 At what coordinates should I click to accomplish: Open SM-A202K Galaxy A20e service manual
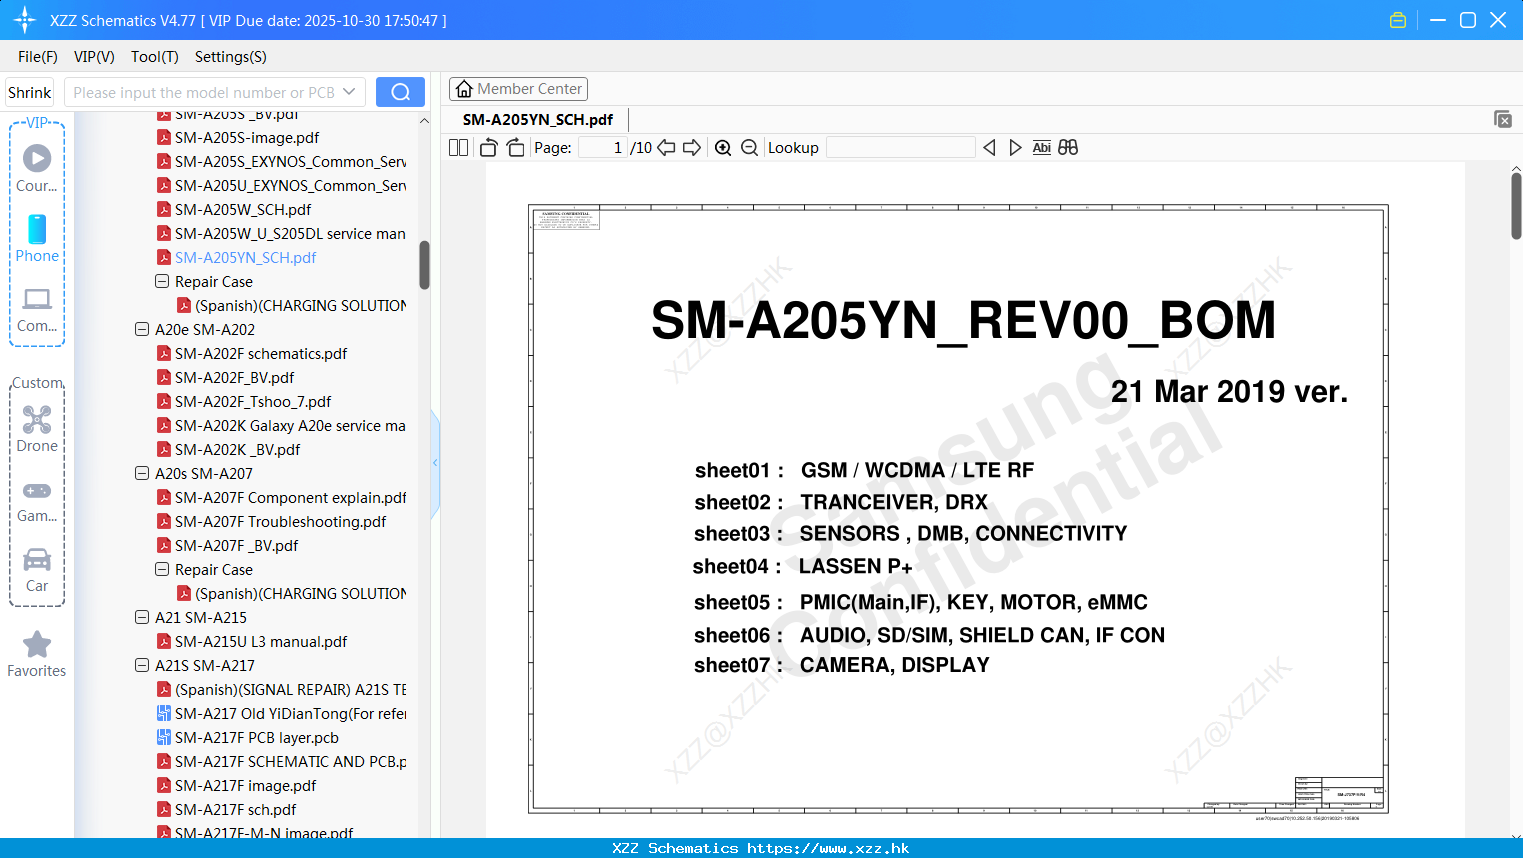pos(290,425)
